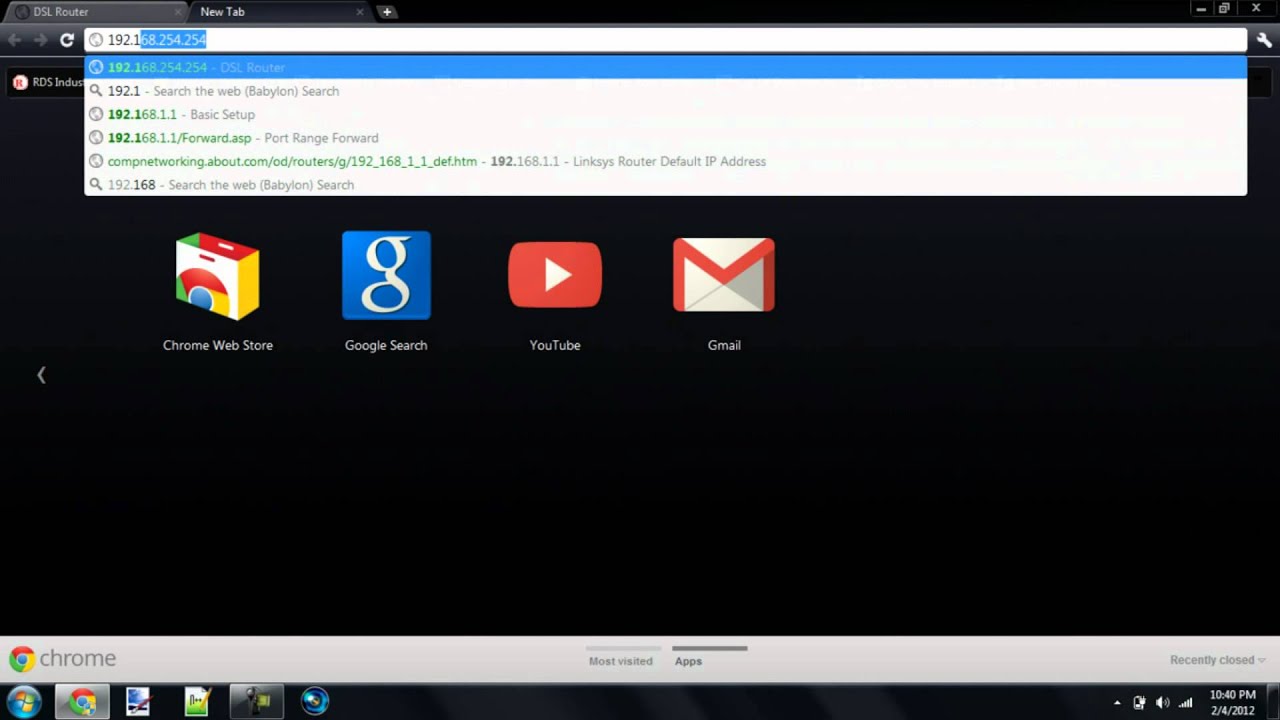Open the Google Search app icon
This screenshot has width=1280, height=720.
point(386,275)
